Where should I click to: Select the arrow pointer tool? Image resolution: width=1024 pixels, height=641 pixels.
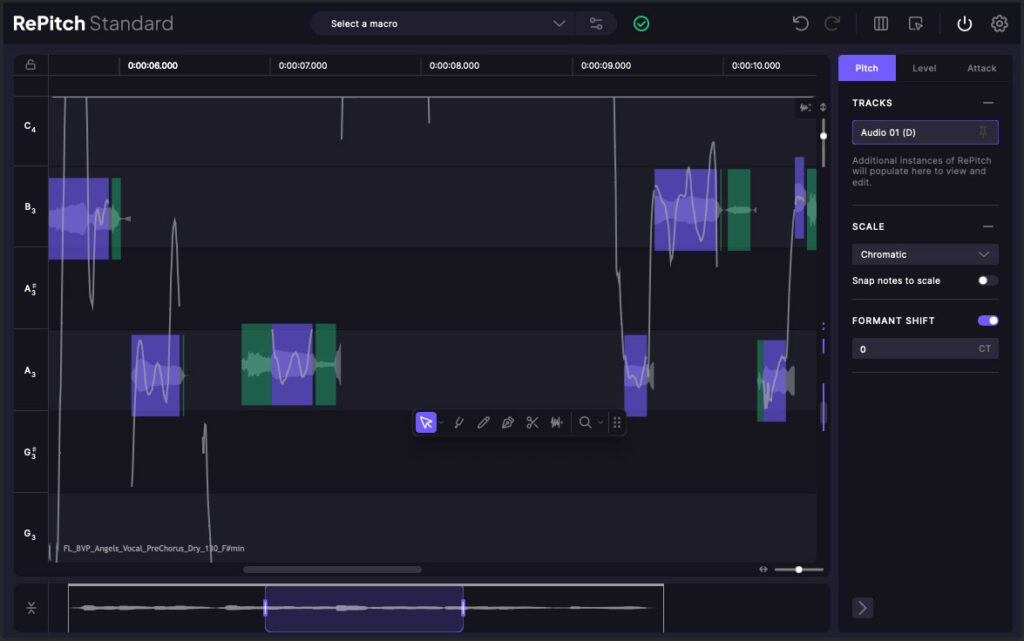point(426,423)
